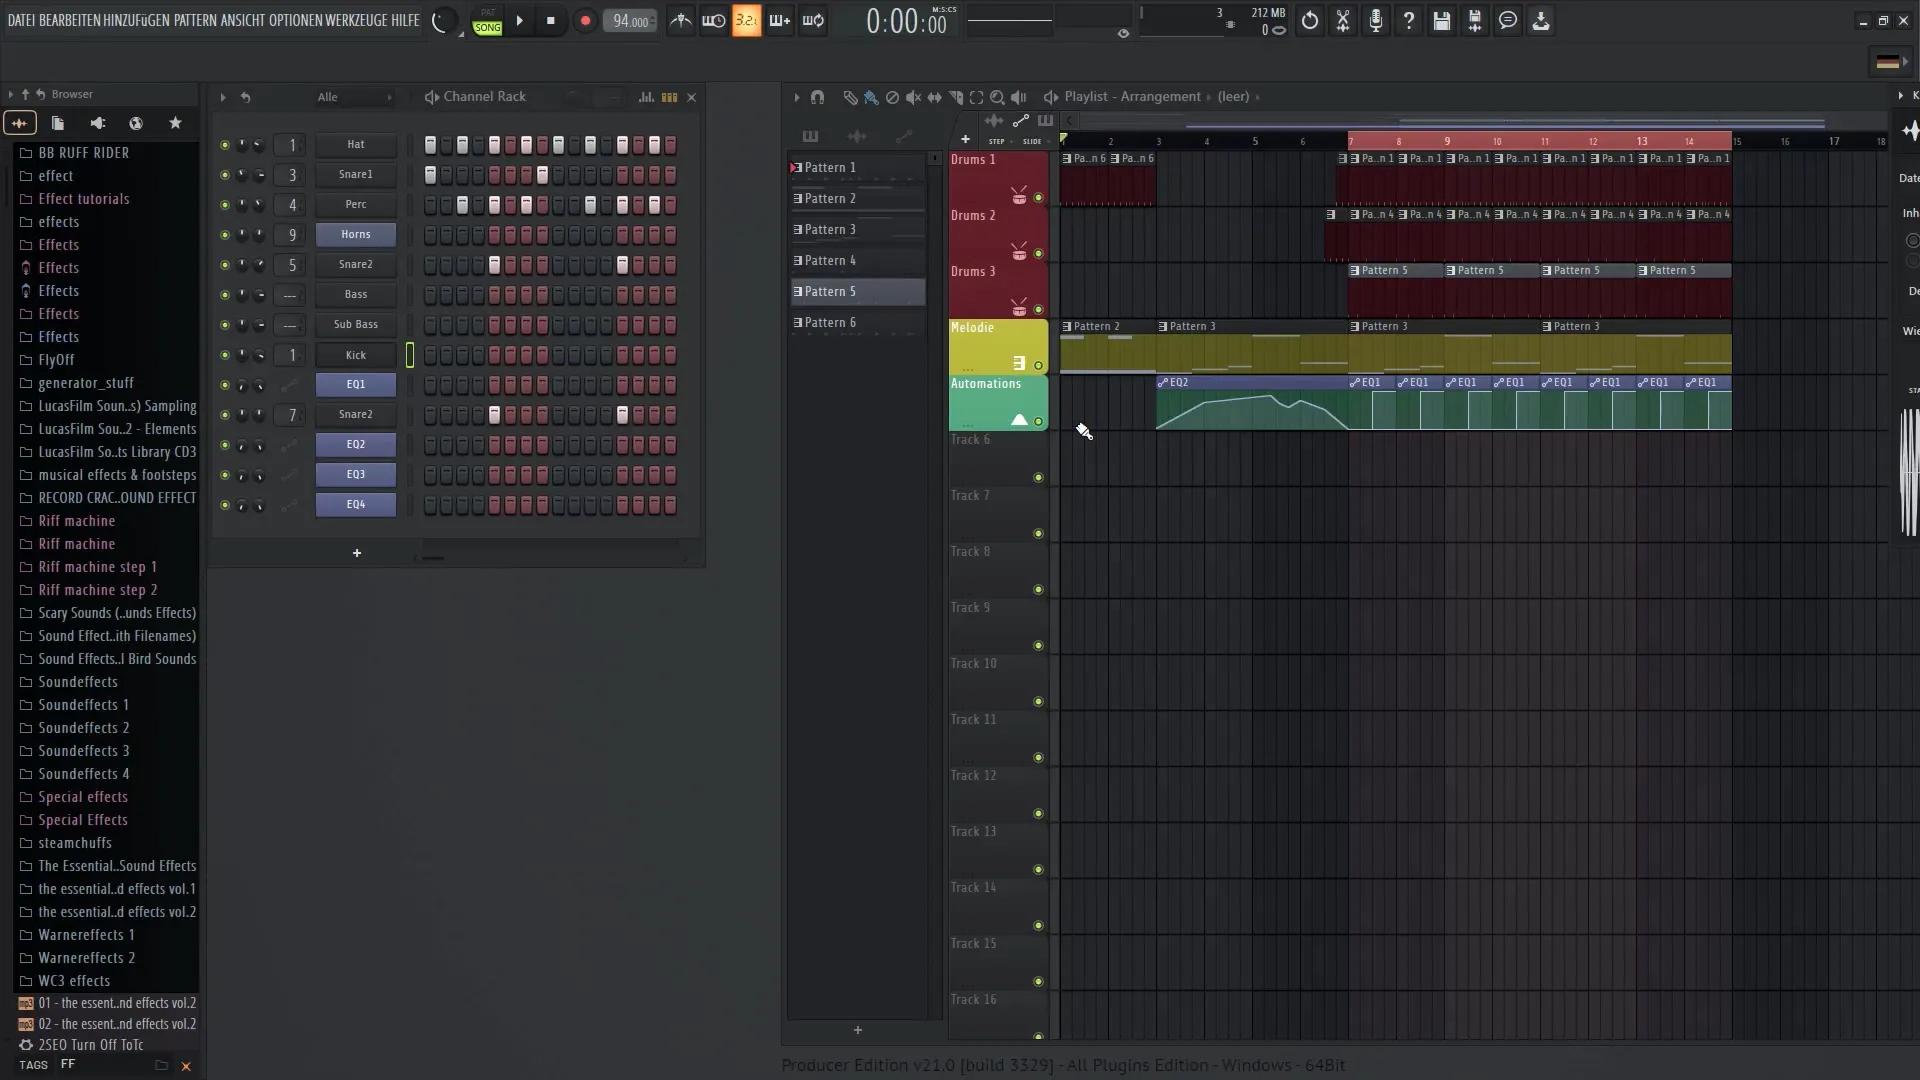This screenshot has height=1080, width=1920.
Task: Drag the BPM tempo input field
Action: point(630,20)
